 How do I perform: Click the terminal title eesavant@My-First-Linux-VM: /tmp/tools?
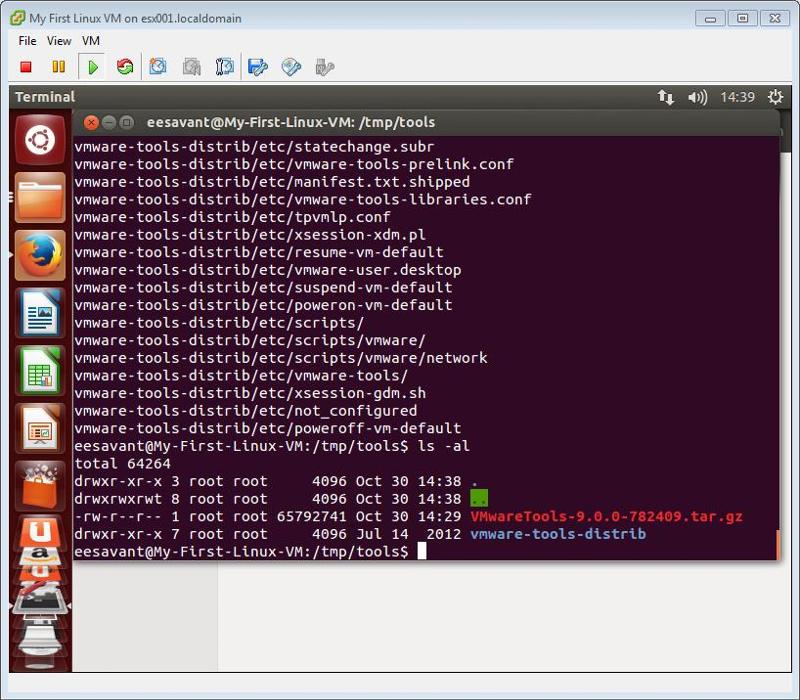coord(291,122)
